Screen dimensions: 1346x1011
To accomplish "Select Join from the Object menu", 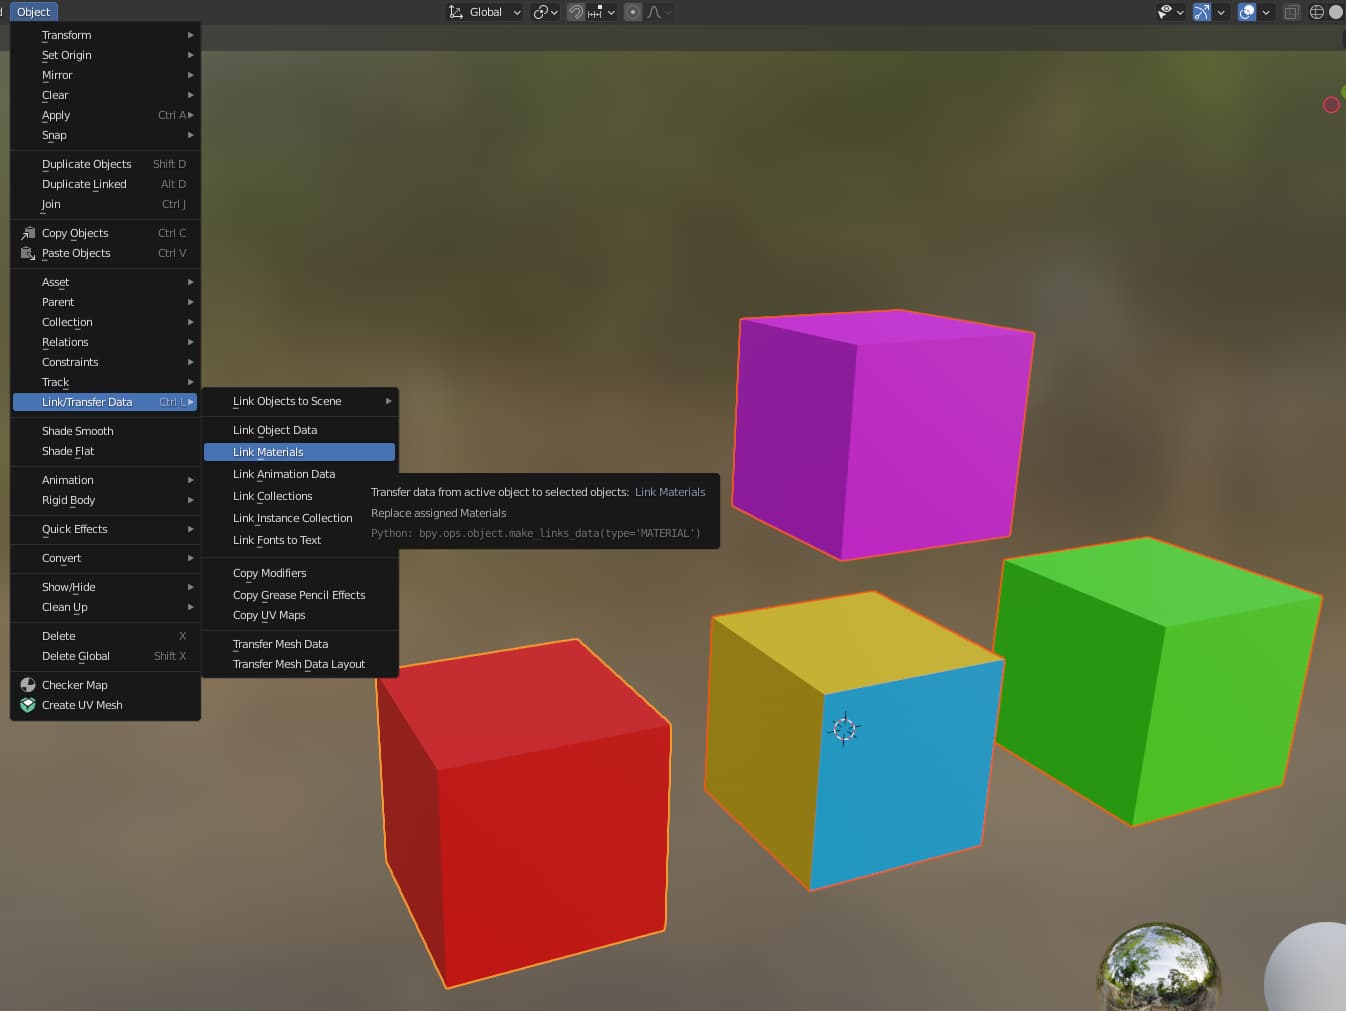I will 105,204.
